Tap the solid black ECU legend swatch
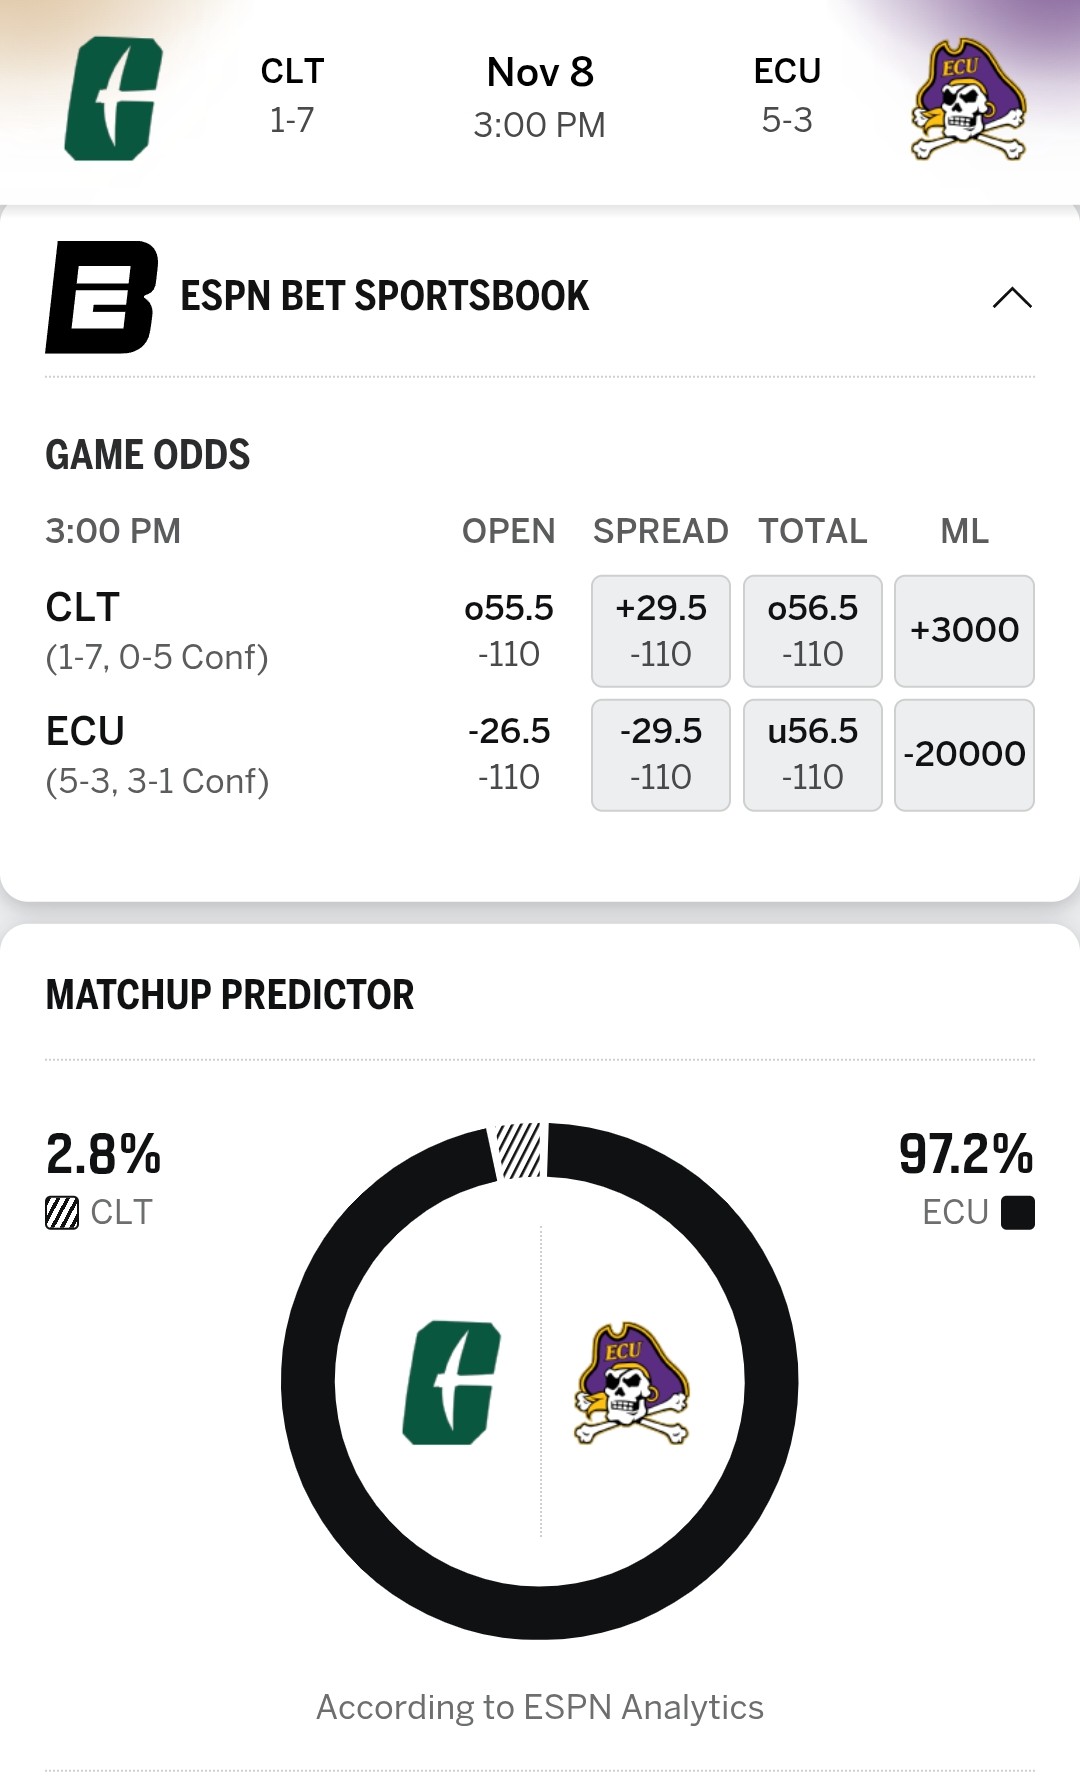 [1018, 1212]
